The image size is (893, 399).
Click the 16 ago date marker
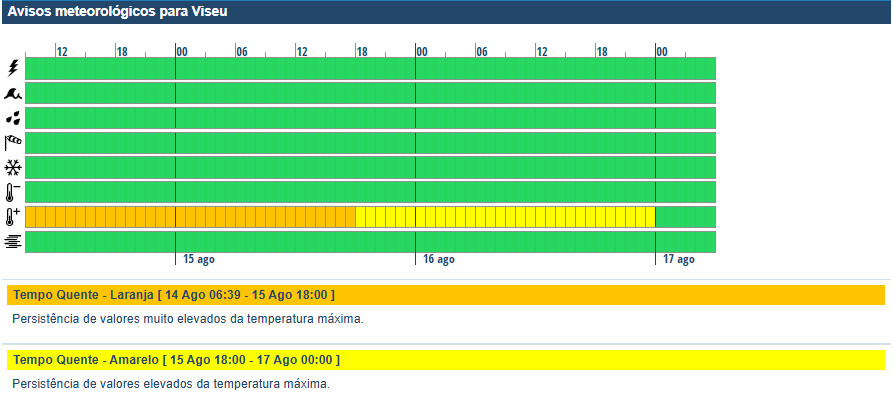(439, 260)
